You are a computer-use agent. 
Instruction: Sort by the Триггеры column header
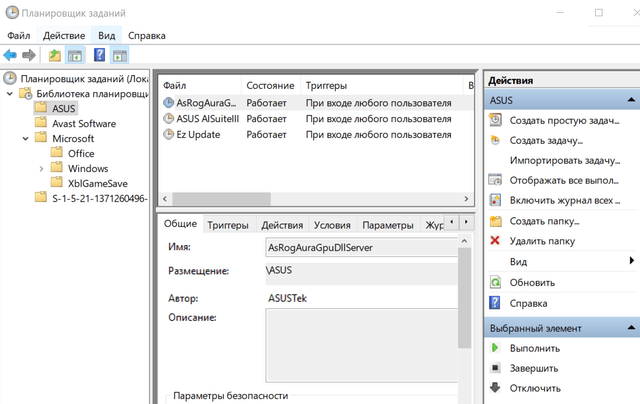(382, 85)
